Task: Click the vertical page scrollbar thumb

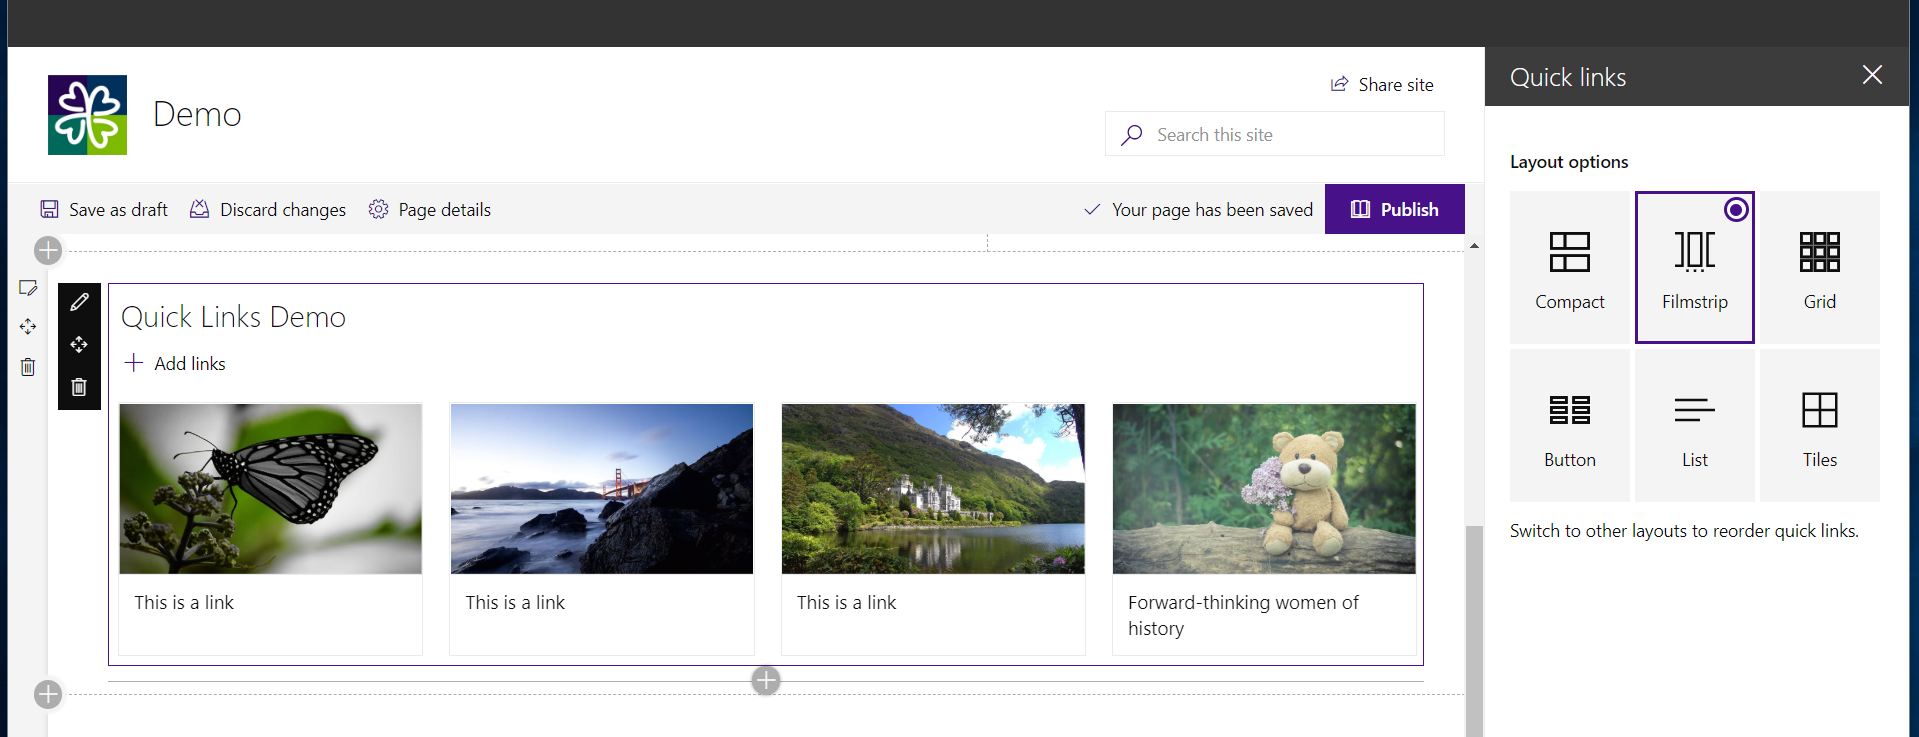Action: pyautogui.click(x=1474, y=631)
